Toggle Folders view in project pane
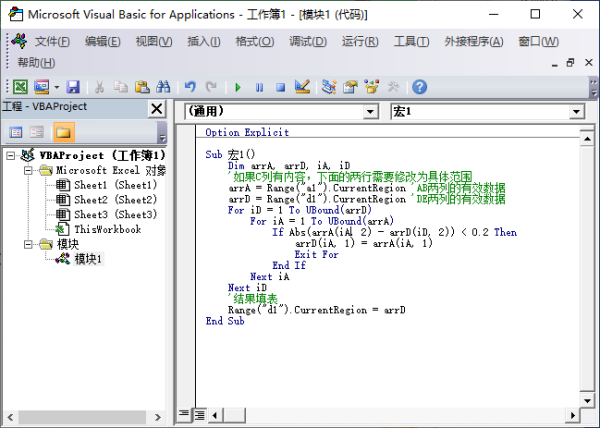This screenshot has width=600, height=428. tap(63, 132)
